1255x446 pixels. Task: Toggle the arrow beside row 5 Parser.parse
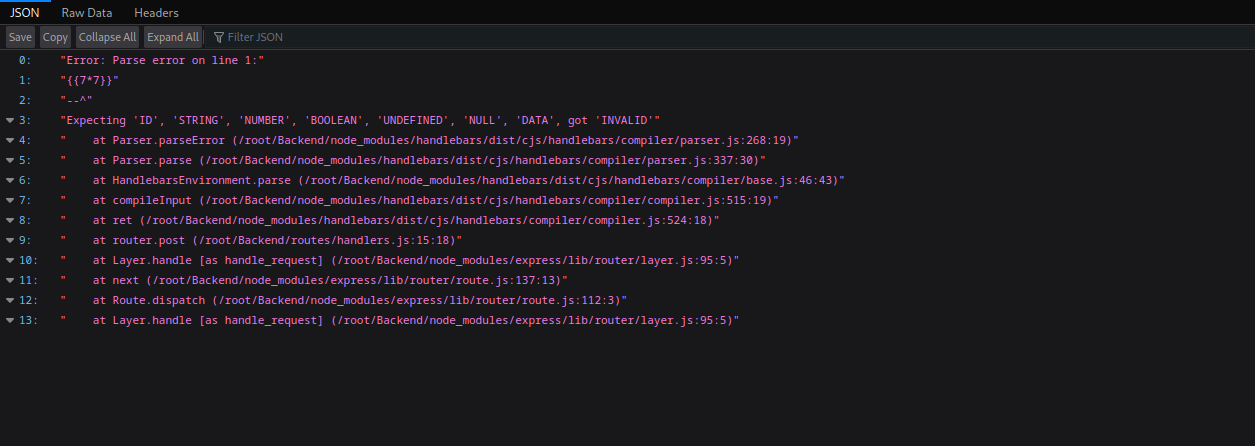pyautogui.click(x=10, y=160)
